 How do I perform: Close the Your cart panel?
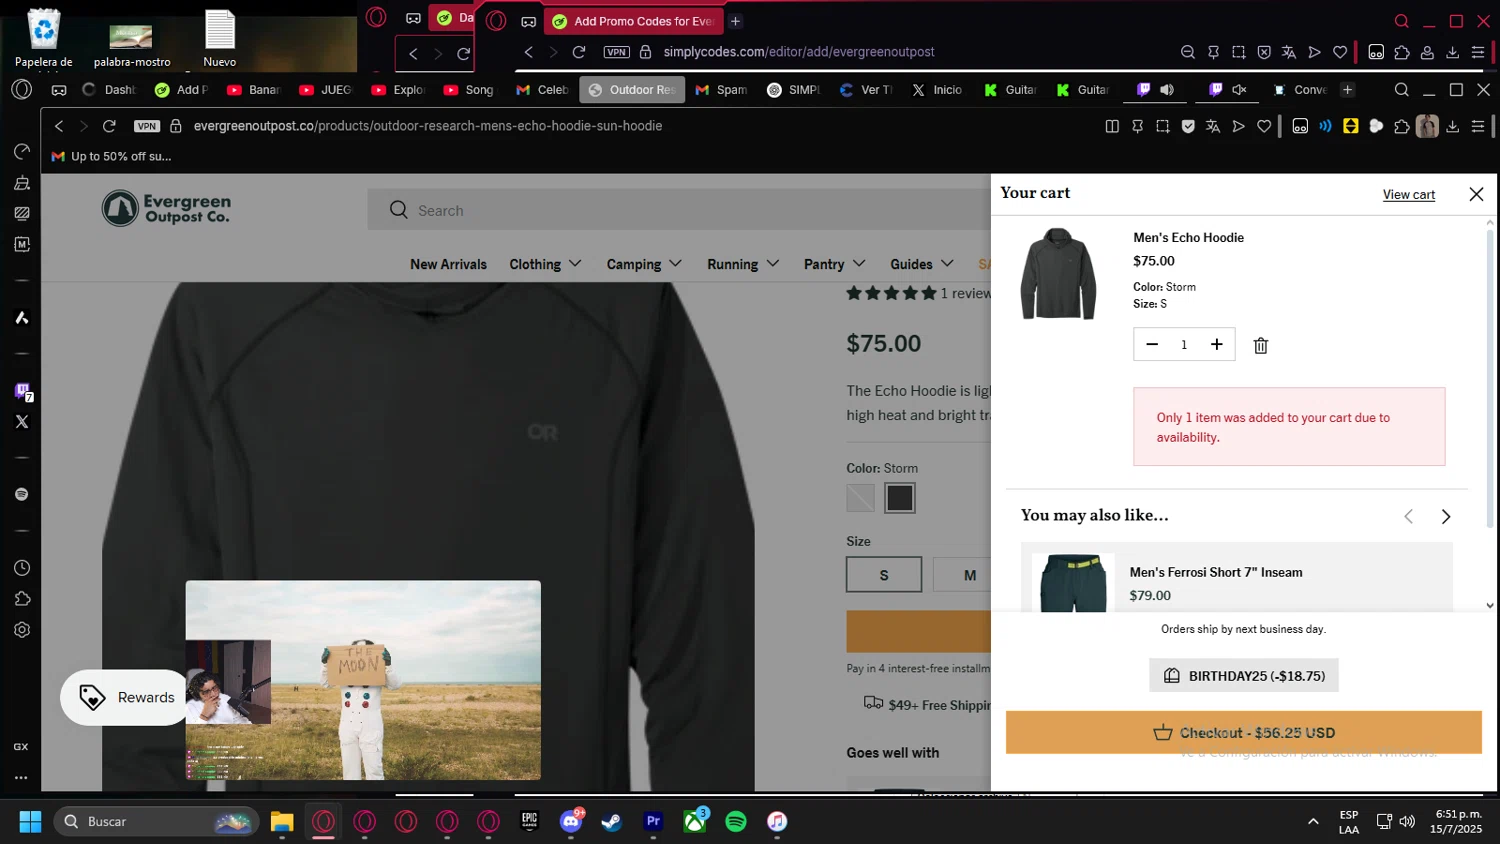tap(1476, 194)
